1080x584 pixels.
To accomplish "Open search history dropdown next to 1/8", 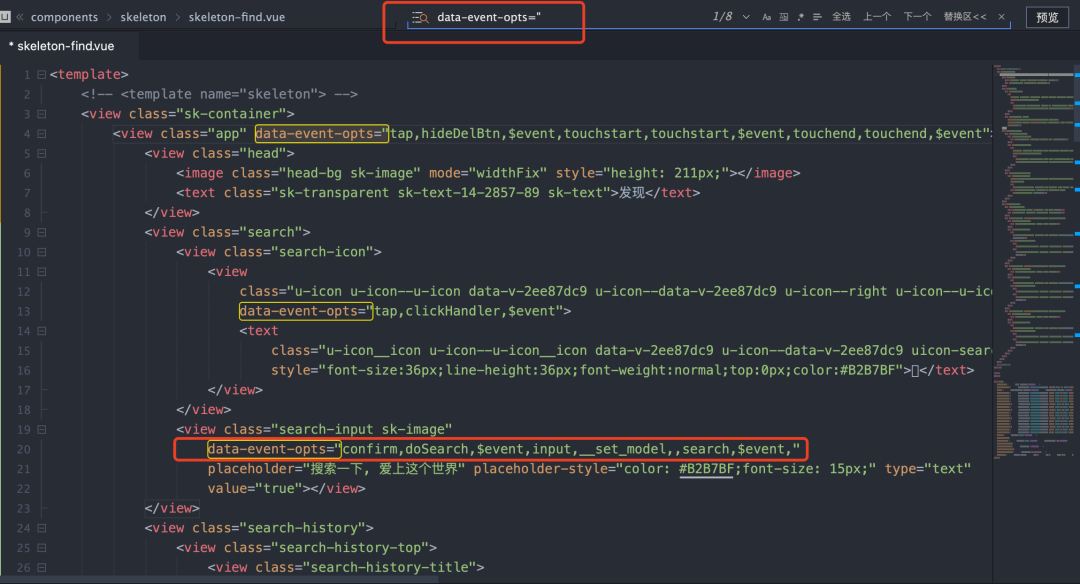I will [x=744, y=17].
